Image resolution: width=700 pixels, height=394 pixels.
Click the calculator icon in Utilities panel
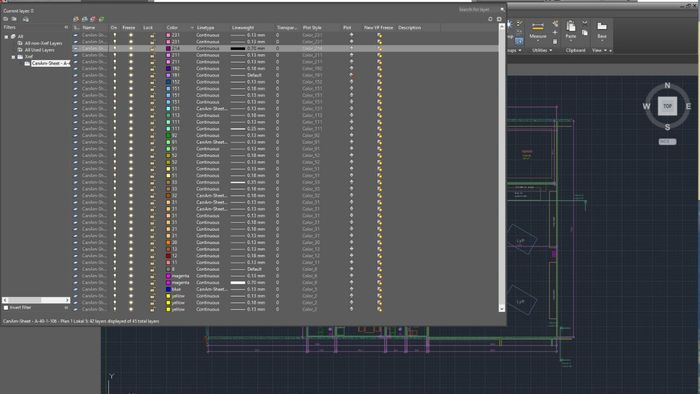[555, 41]
